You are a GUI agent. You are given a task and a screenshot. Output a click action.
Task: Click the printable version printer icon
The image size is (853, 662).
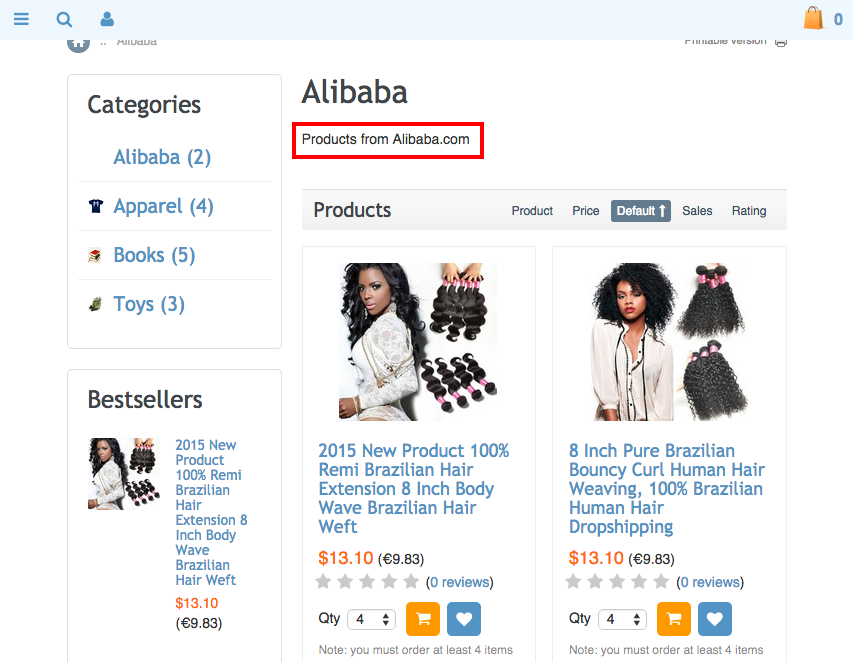tap(781, 41)
